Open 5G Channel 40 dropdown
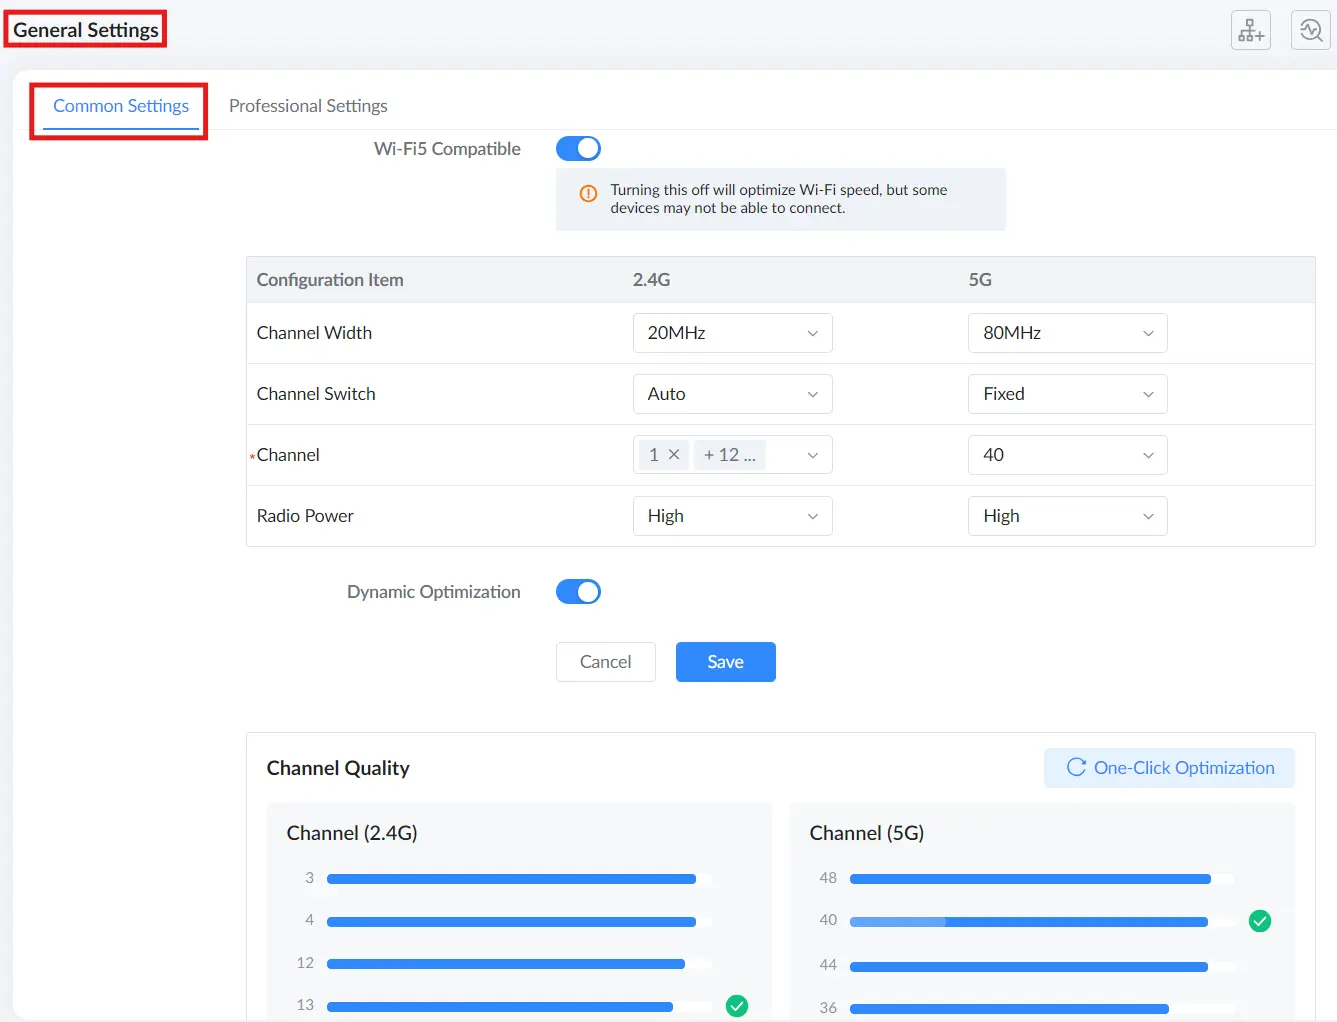This screenshot has width=1337, height=1022. pos(1068,455)
